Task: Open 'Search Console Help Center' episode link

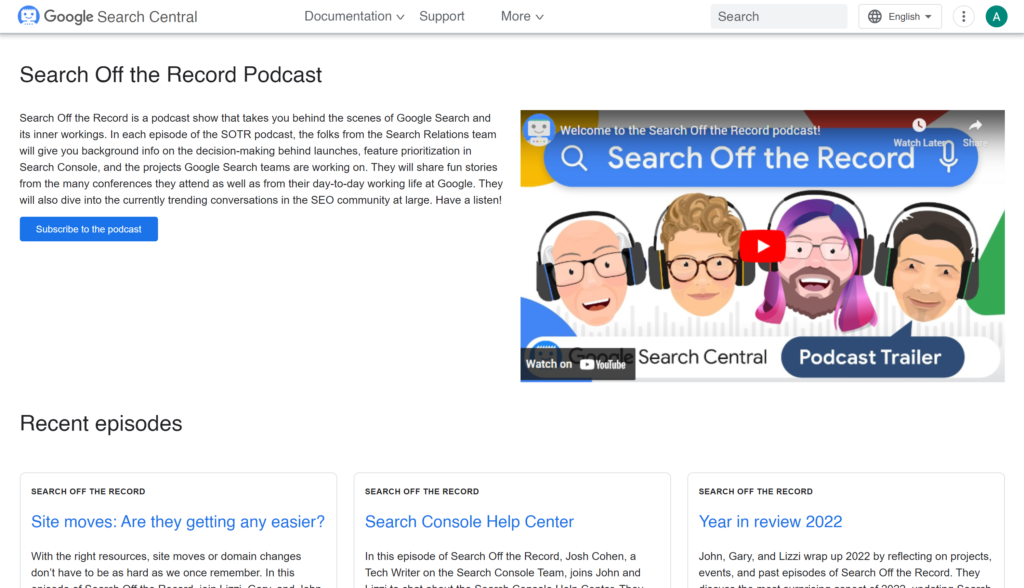Action: point(469,521)
